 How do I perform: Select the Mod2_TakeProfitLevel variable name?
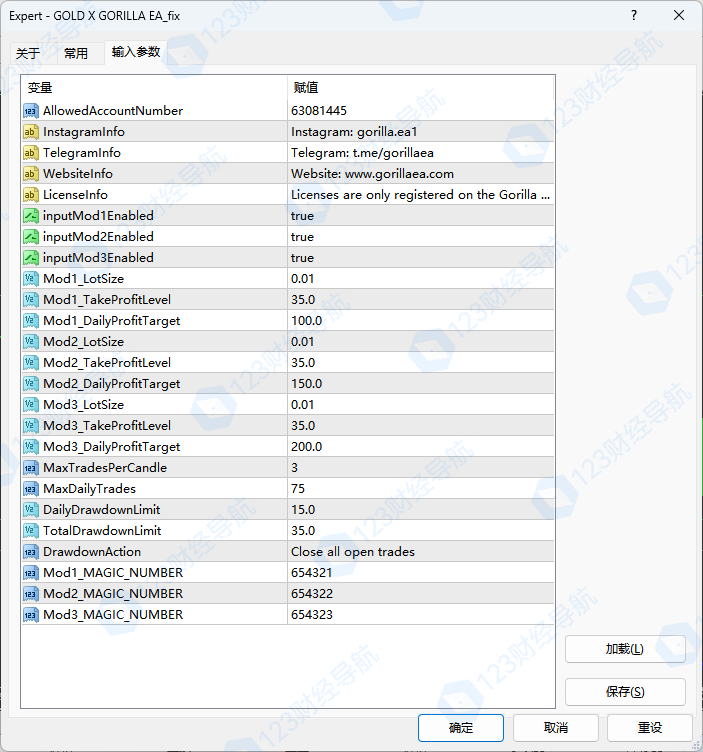(x=107, y=363)
